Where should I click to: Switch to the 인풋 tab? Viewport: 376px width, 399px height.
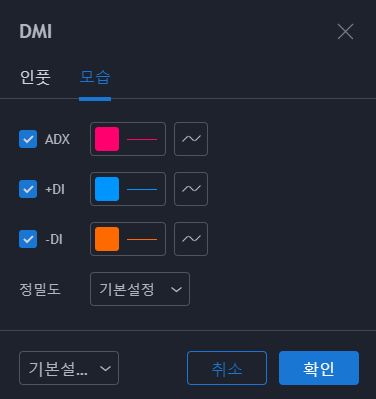tap(35, 77)
